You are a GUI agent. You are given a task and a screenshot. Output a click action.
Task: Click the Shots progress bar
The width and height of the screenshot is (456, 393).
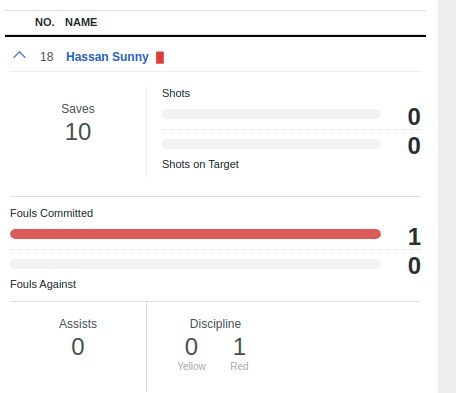[271, 114]
